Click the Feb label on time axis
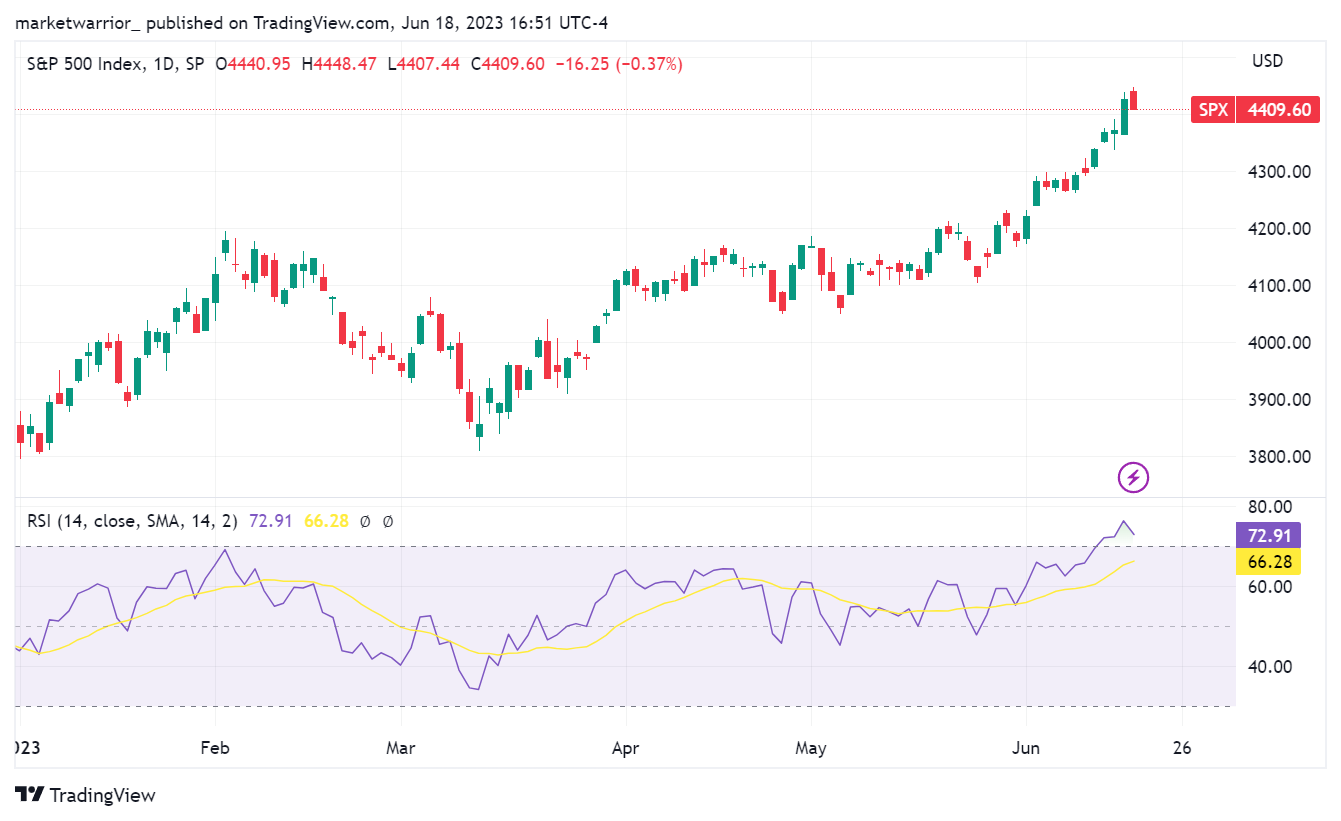The width and height of the screenshot is (1341, 821). (215, 748)
